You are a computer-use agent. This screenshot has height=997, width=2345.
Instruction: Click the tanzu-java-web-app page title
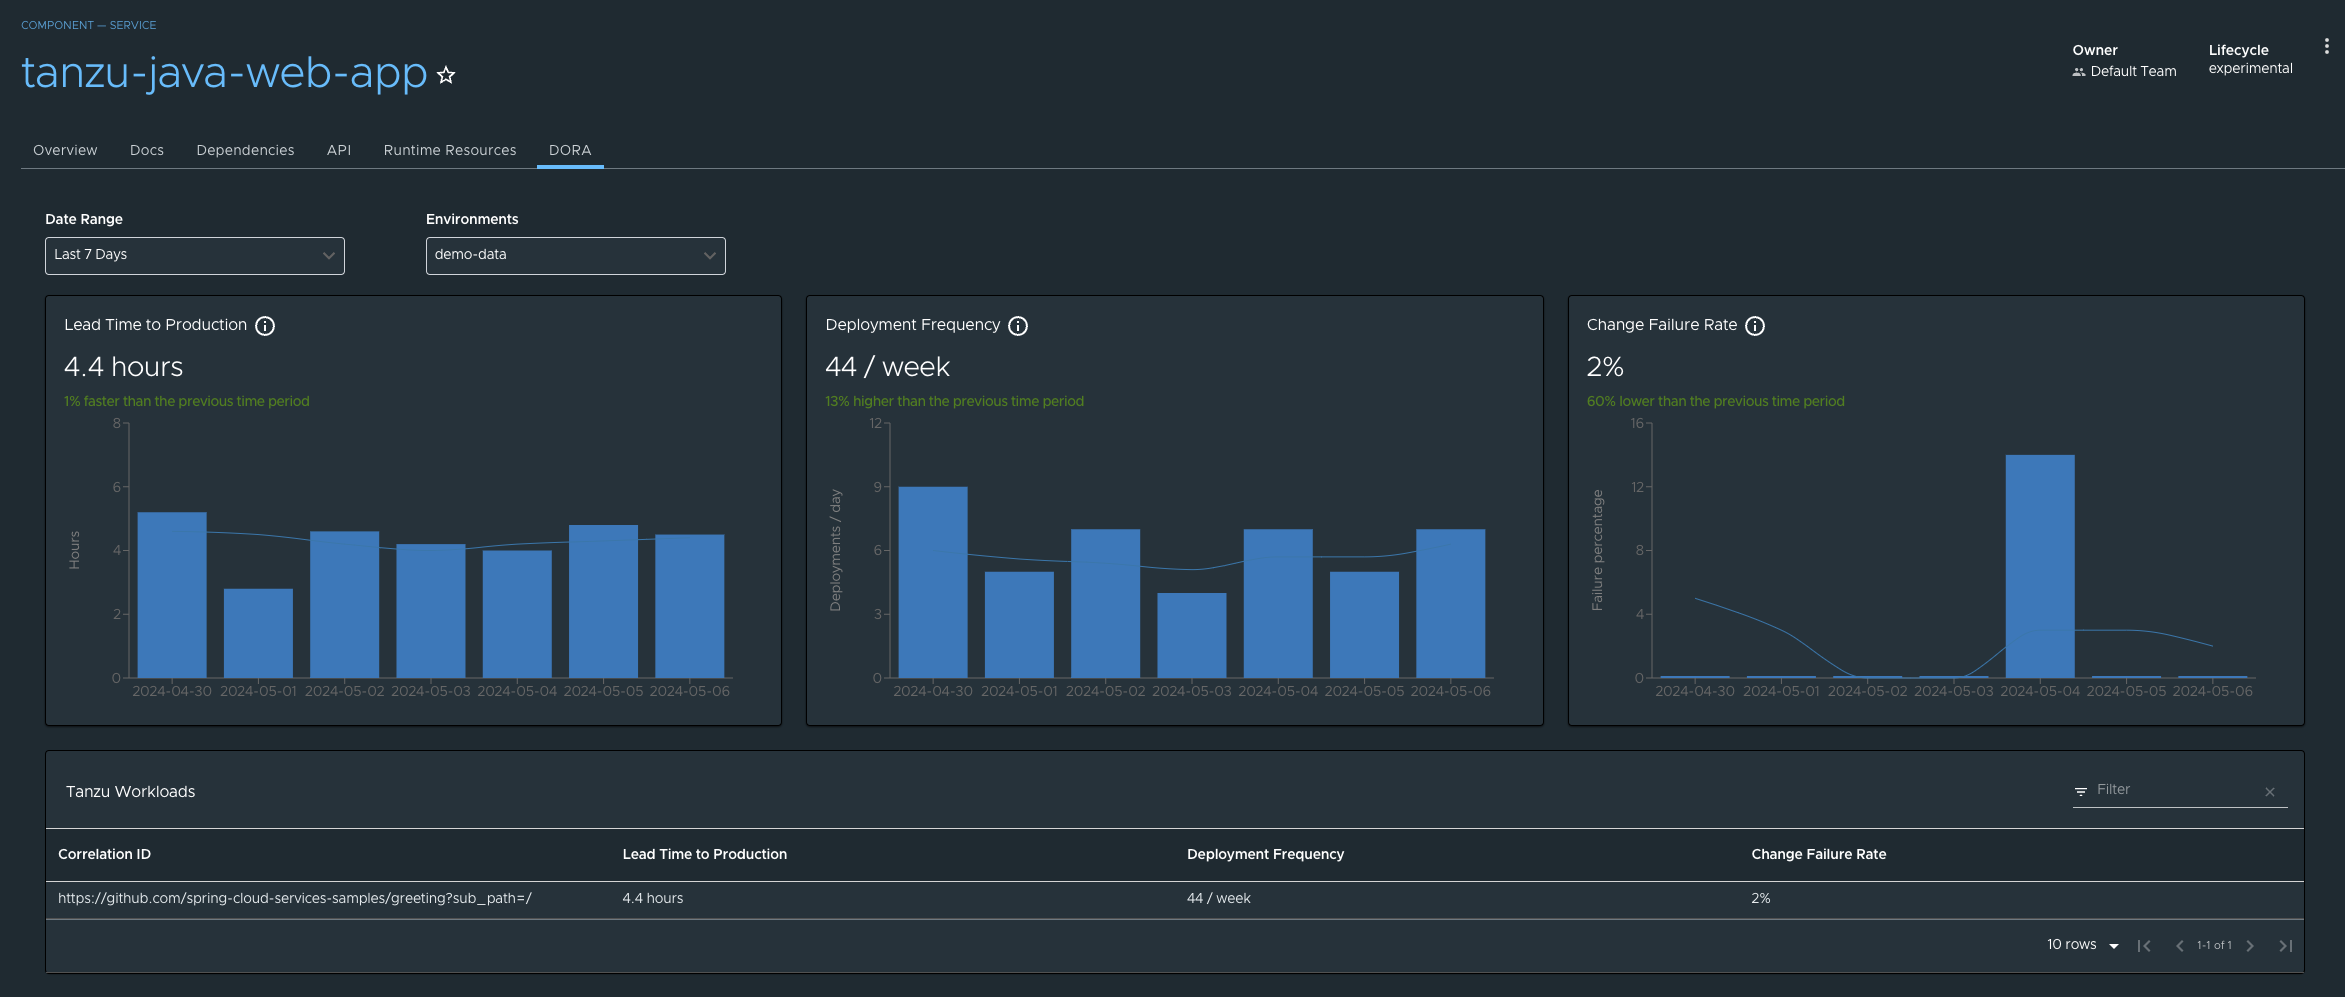point(224,73)
